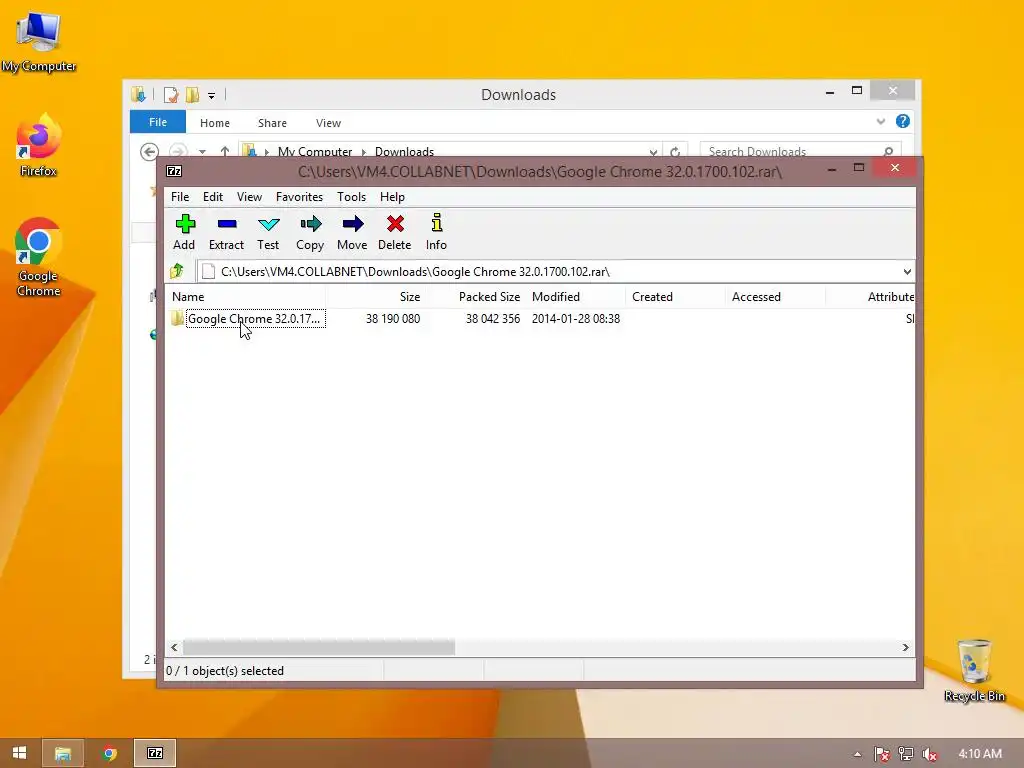This screenshot has width=1024, height=768.
Task: Open Google Chrome desktop shortcut
Action: point(39,257)
